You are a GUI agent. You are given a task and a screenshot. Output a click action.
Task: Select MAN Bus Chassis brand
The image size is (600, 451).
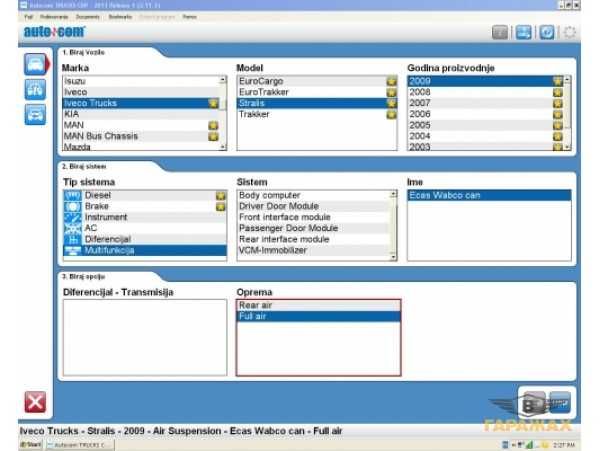(141, 137)
